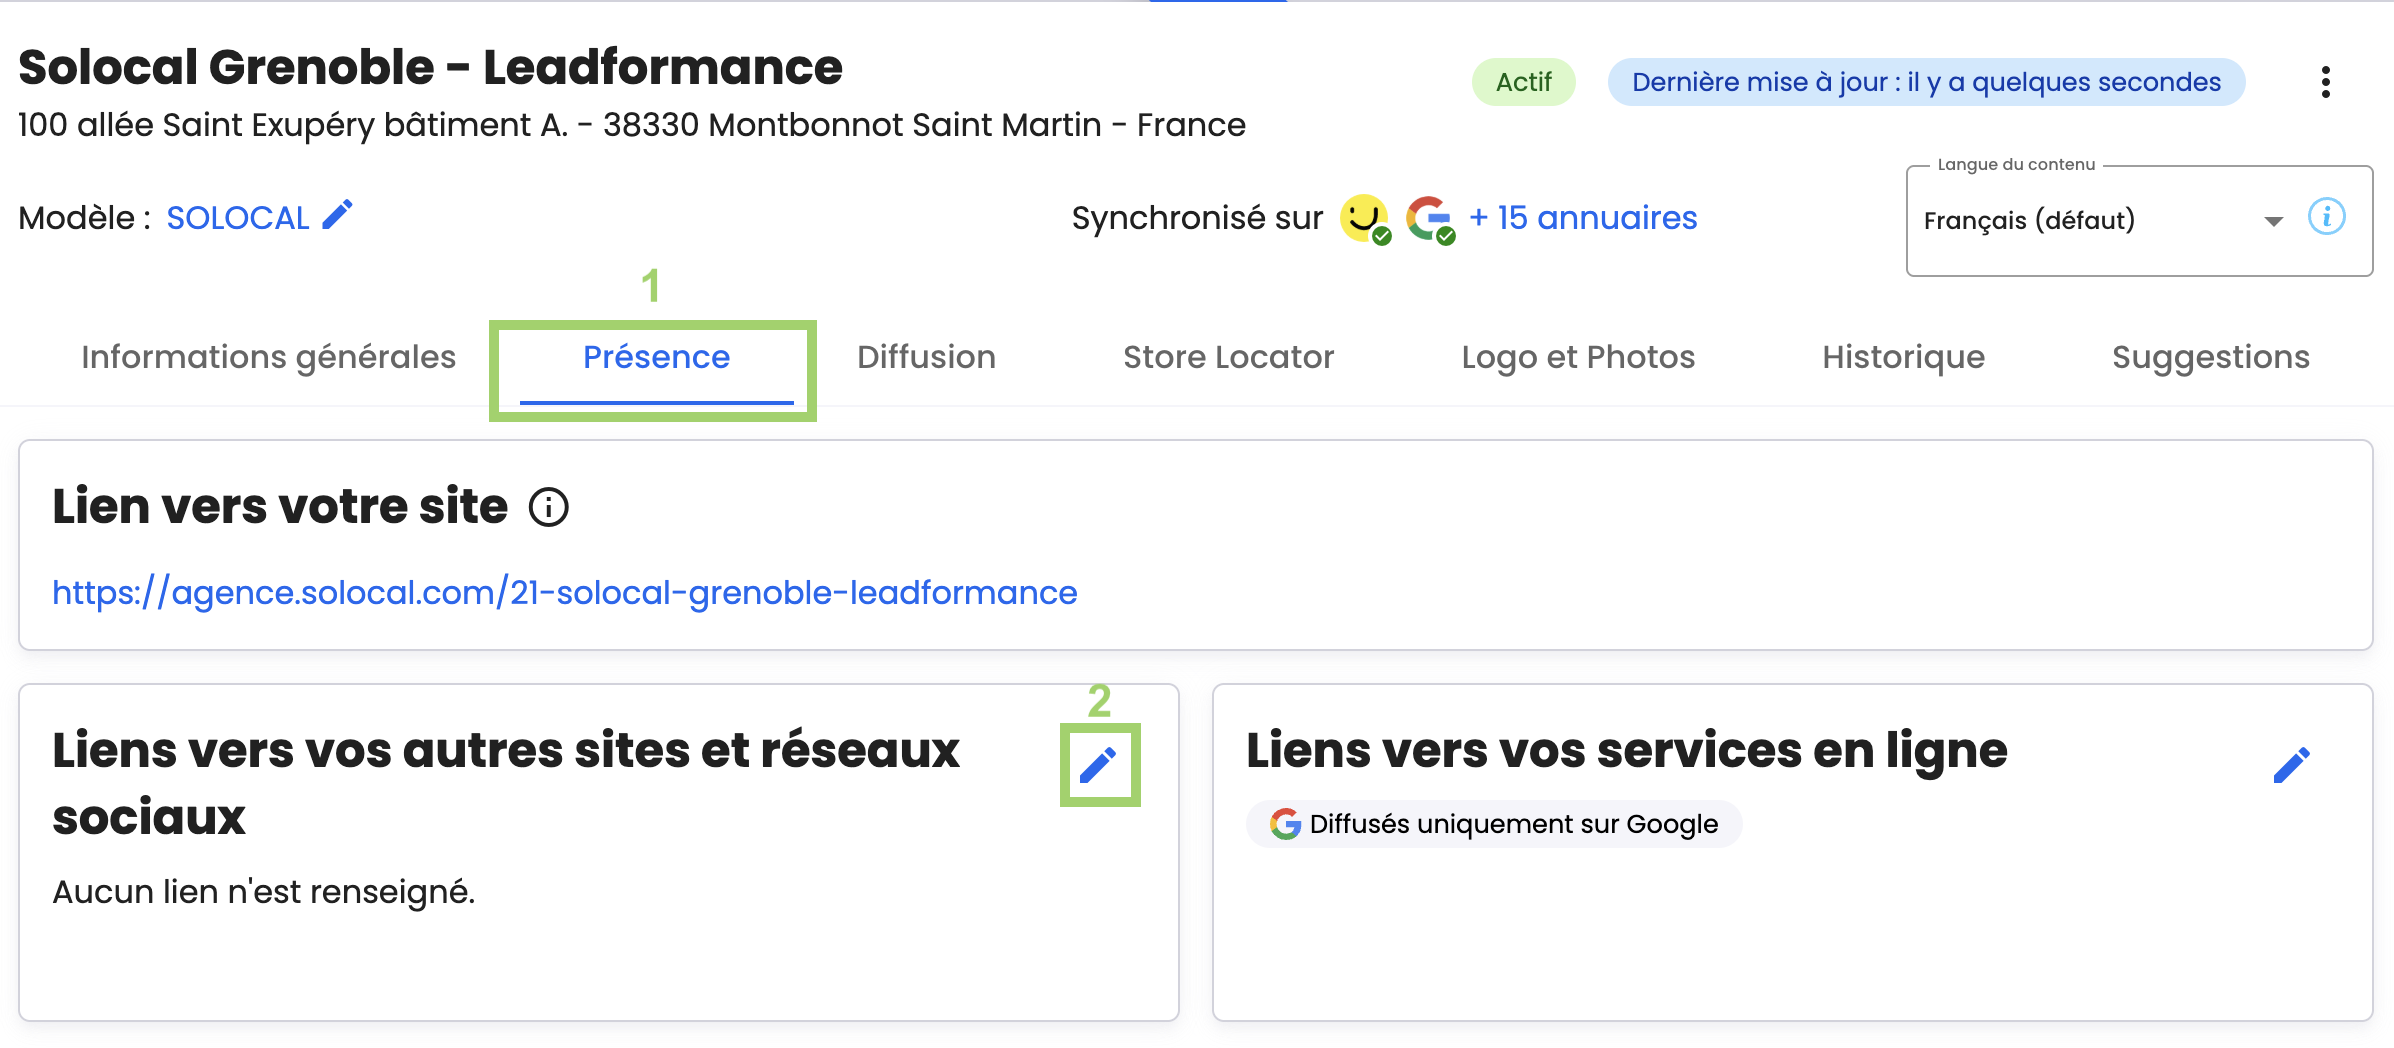Viewport: 2394px width, 1048px height.
Task: Click the SOLOCAL model name link
Action: pos(238,218)
